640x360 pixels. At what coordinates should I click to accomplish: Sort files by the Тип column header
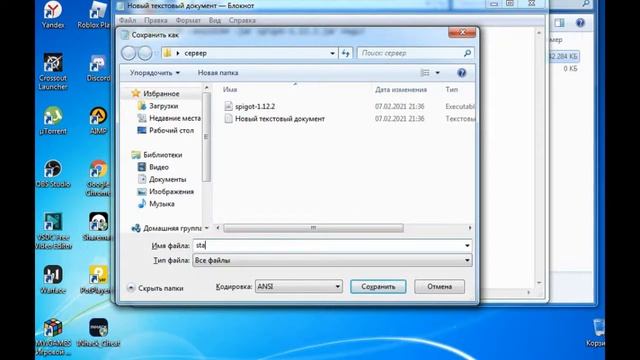(451, 89)
